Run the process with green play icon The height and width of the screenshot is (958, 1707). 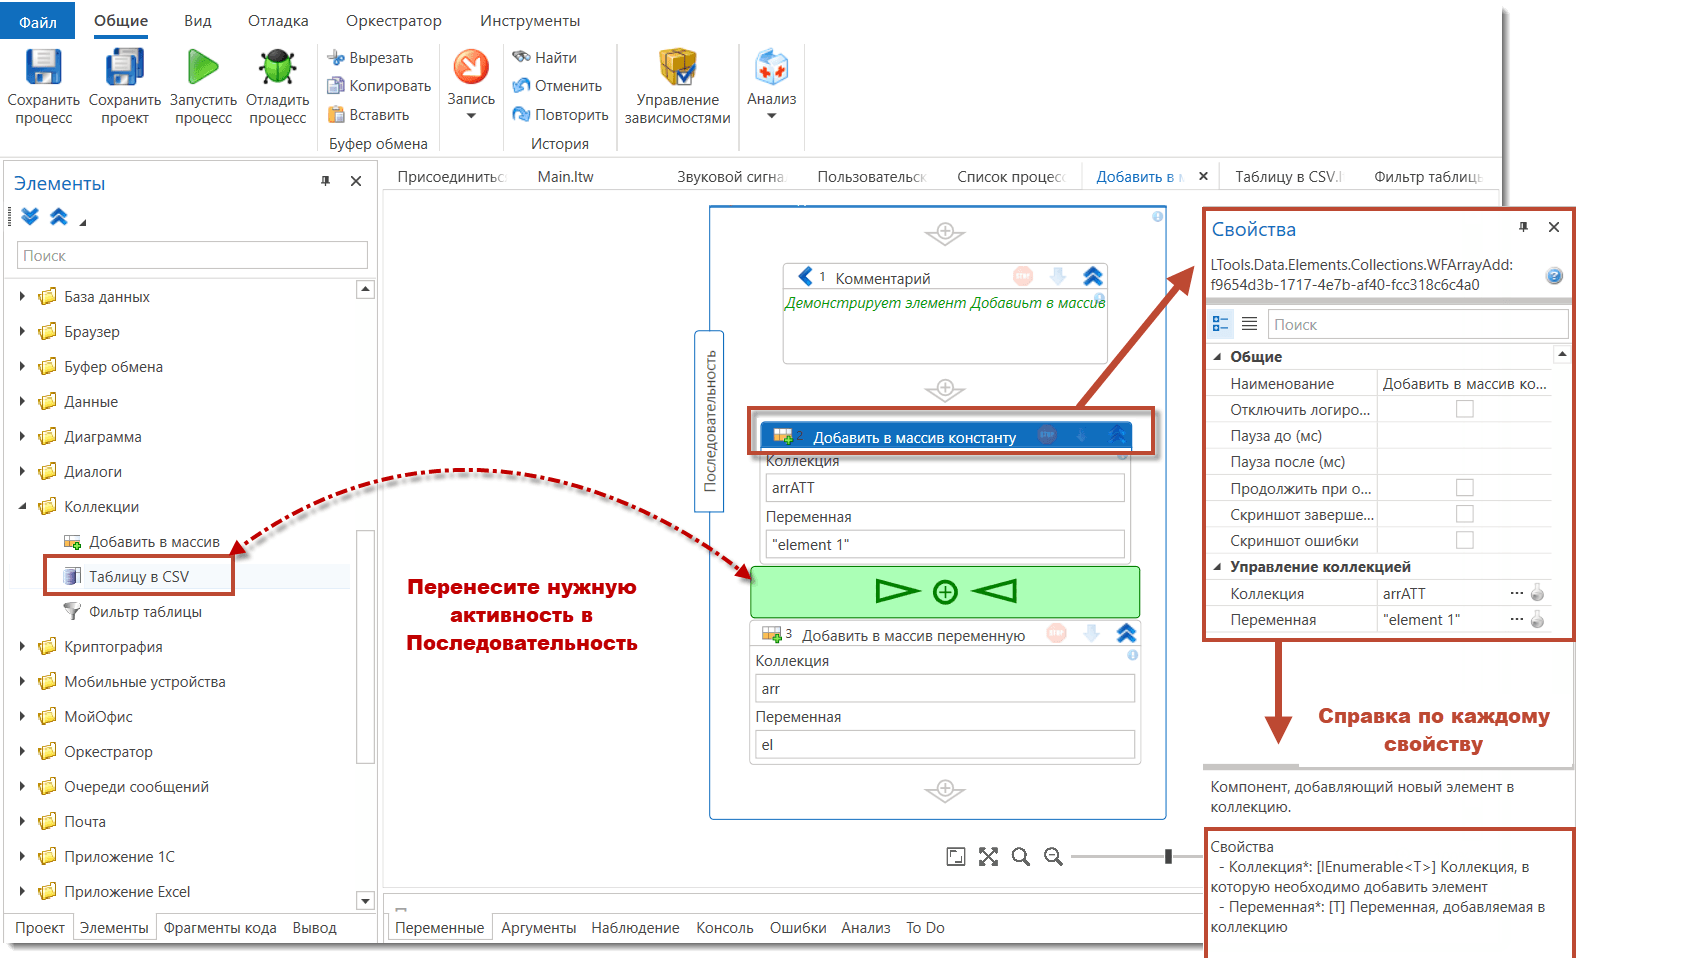(203, 68)
